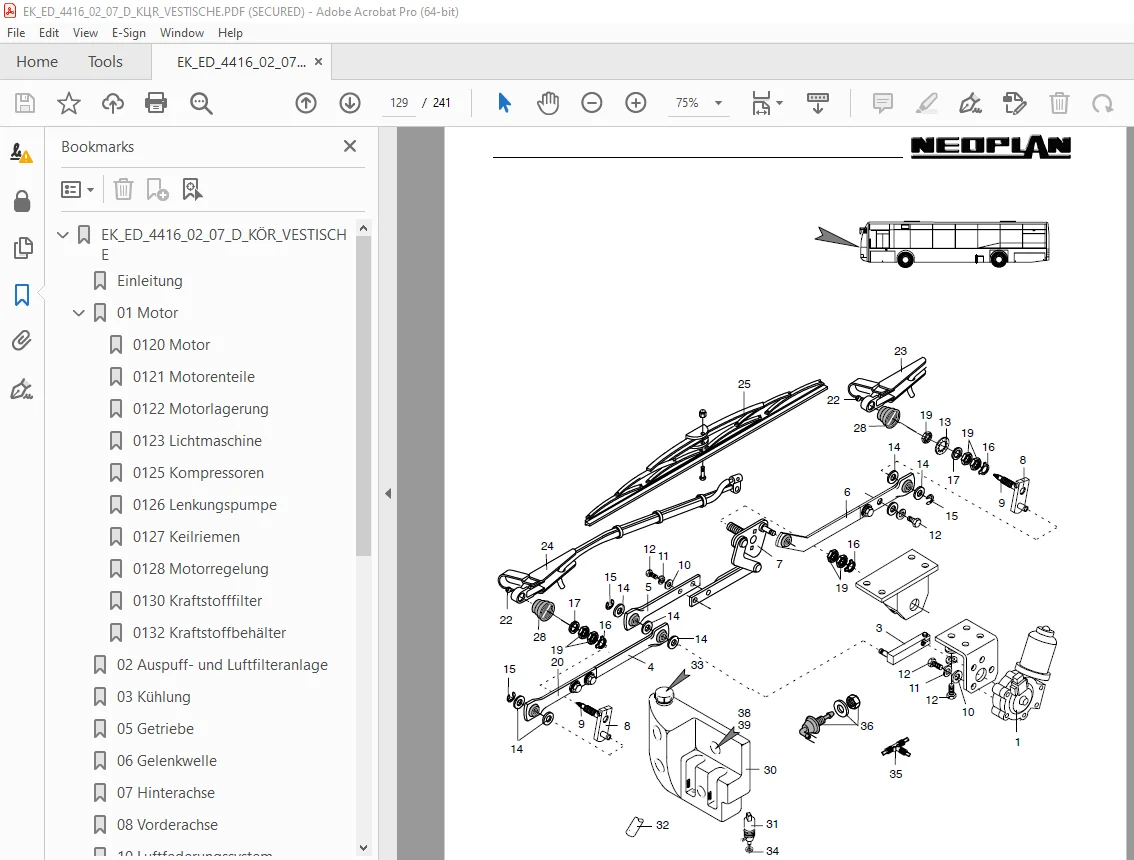Jump to 0125 Kompressoren bookmark

[198, 472]
